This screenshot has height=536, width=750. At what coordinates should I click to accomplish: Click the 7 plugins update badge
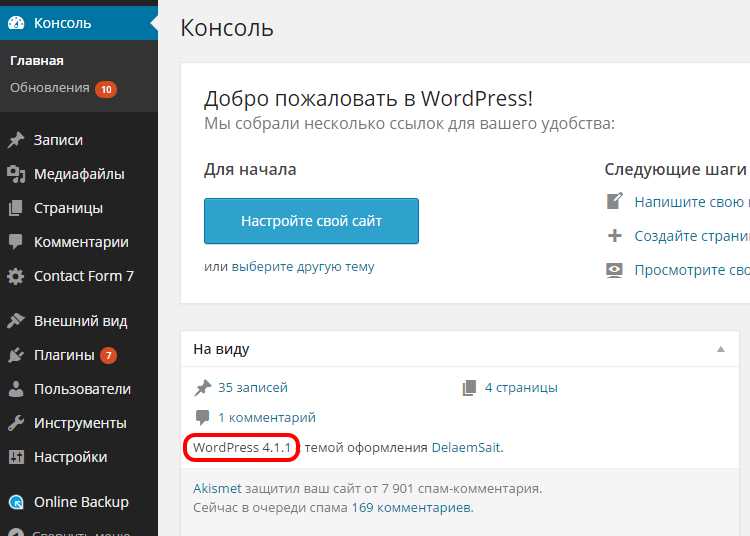pos(109,355)
